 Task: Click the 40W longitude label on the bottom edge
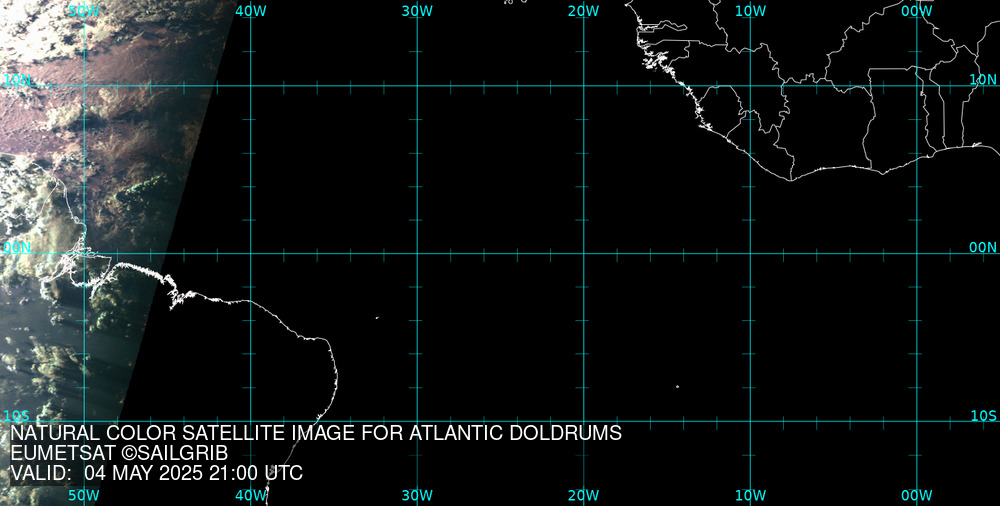pyautogui.click(x=251, y=496)
